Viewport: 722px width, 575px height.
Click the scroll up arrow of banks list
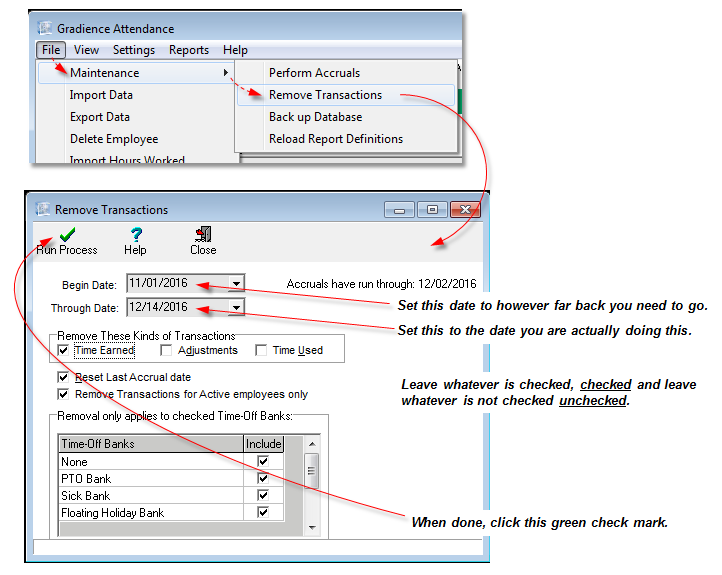pos(312,444)
